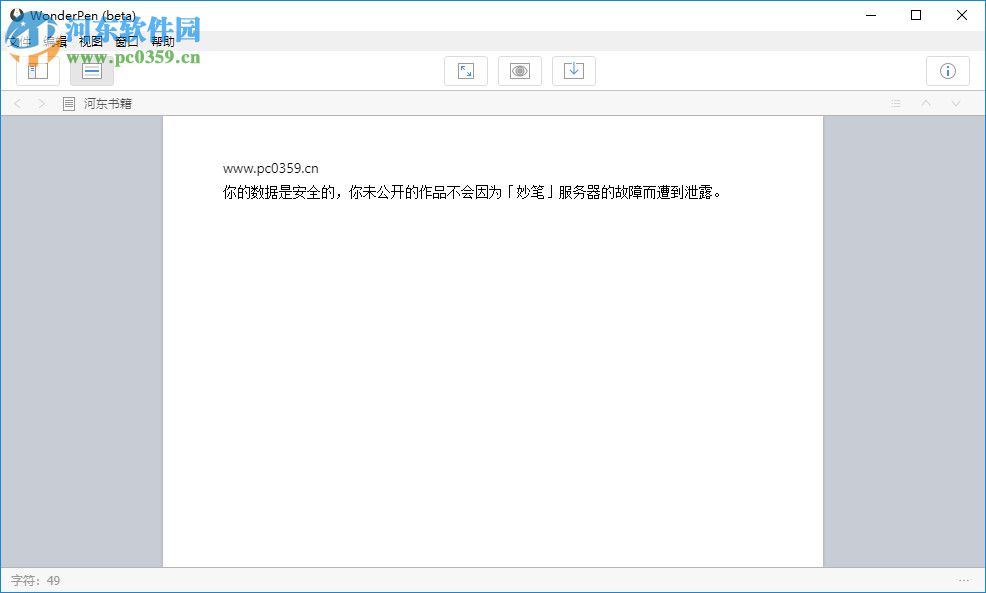Viewport: 986px width, 593px height.
Task: Open the 帮助 menu
Action: click(x=161, y=42)
